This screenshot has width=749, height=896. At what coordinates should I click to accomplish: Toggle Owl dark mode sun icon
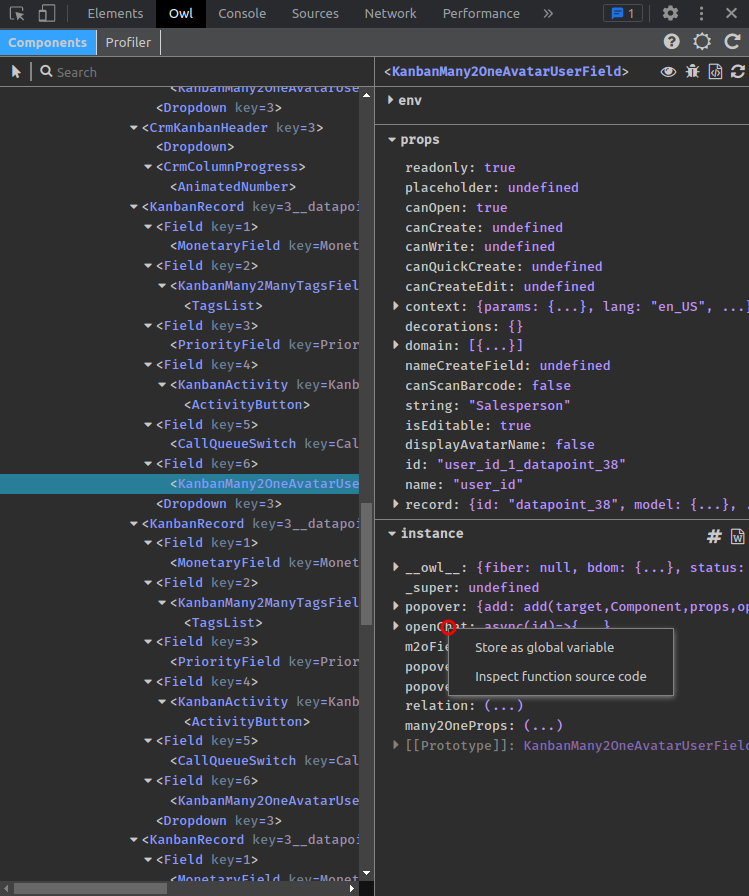tap(702, 42)
